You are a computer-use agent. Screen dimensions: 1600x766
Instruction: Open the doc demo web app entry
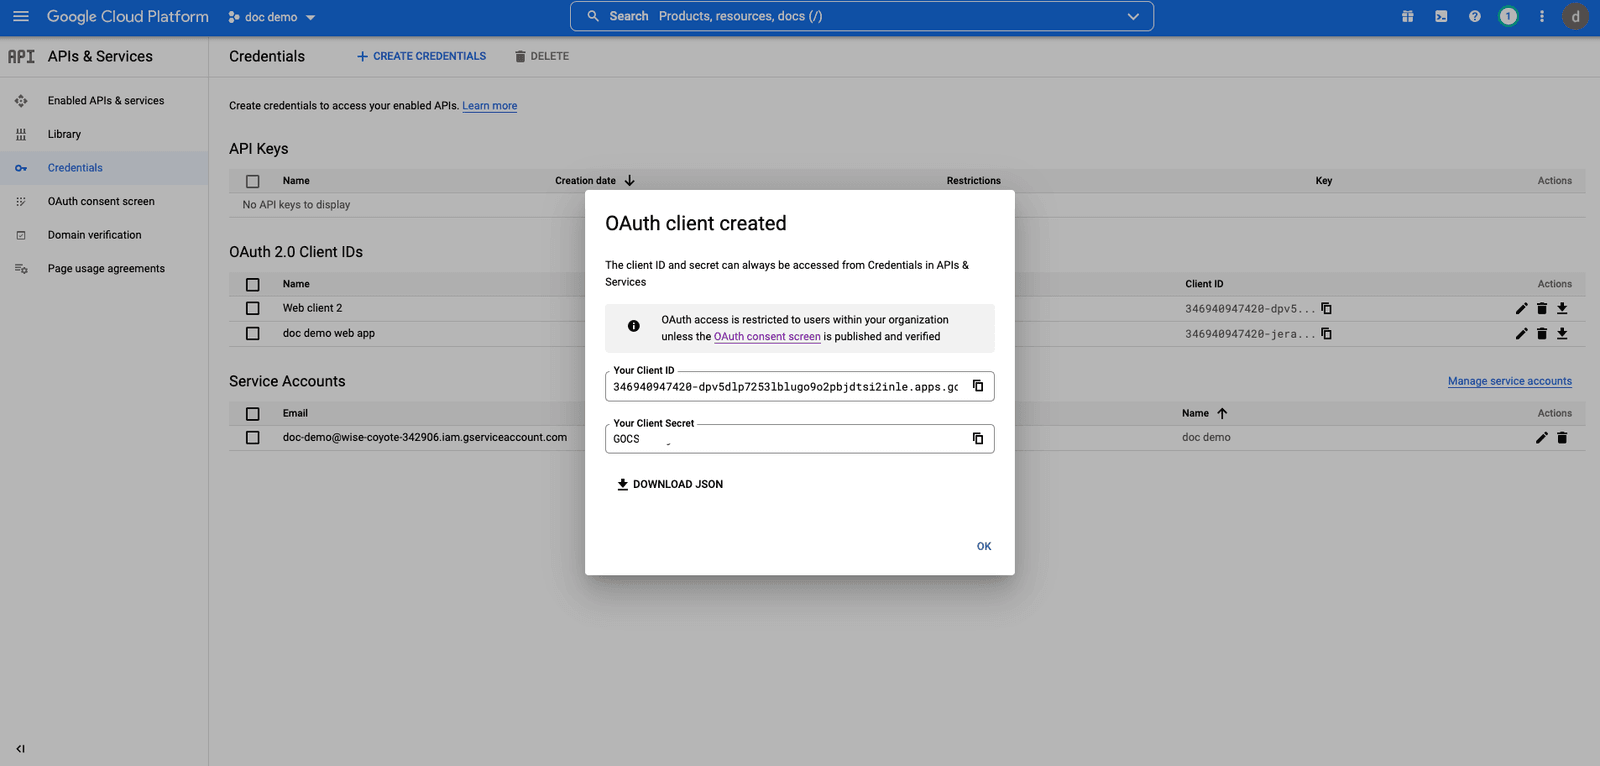point(329,333)
